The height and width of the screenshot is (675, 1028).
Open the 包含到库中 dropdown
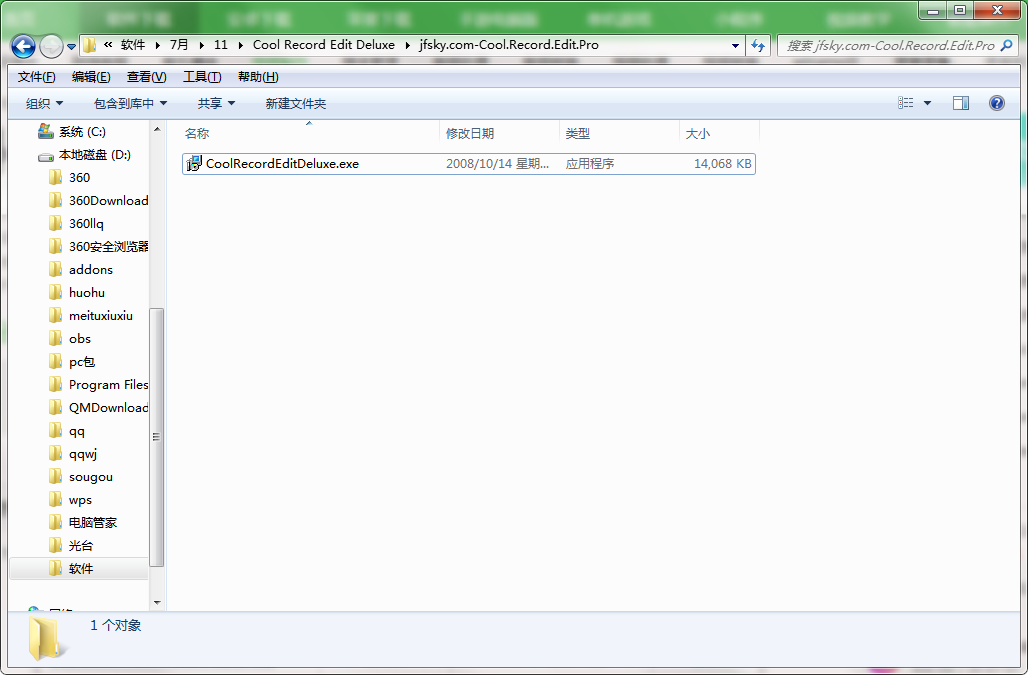pos(130,104)
